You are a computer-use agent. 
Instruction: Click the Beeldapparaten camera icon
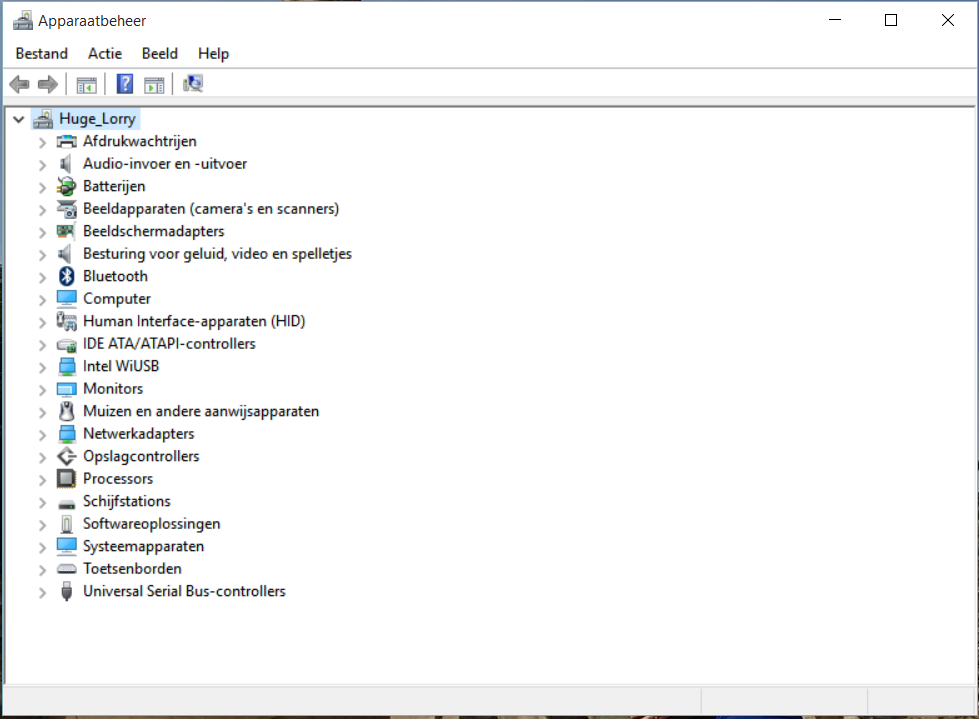click(67, 209)
